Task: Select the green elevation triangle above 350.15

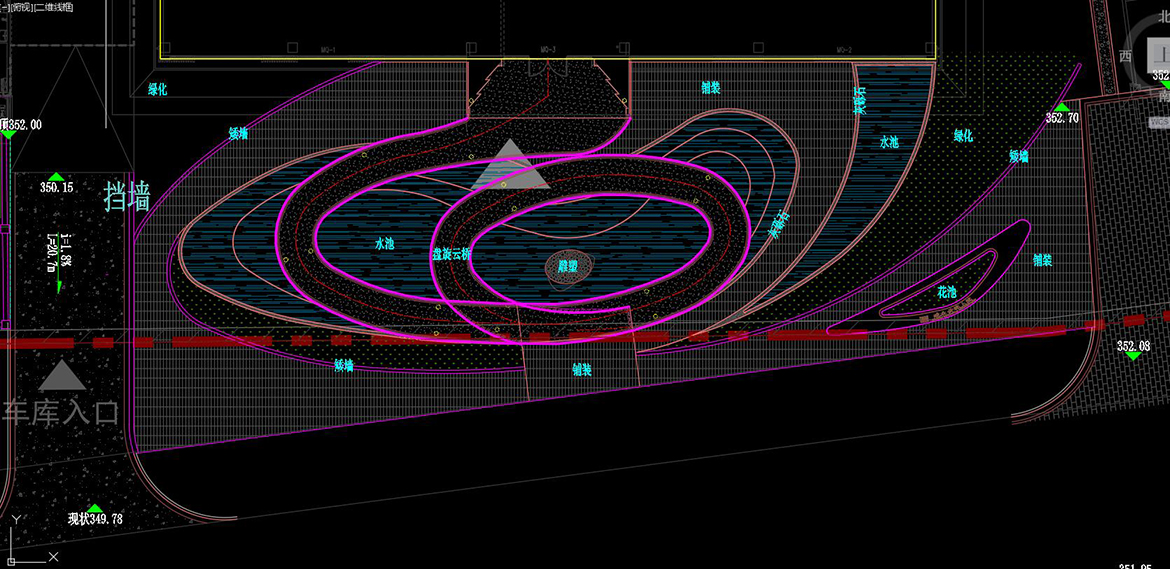Action: coord(57,177)
